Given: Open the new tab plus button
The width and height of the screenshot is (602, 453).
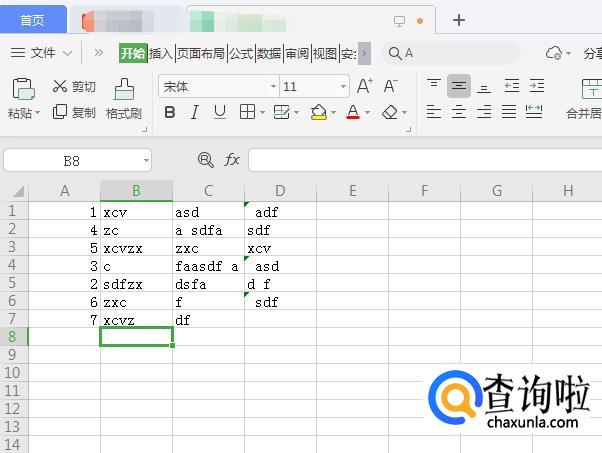Looking at the screenshot, I should [x=459, y=20].
